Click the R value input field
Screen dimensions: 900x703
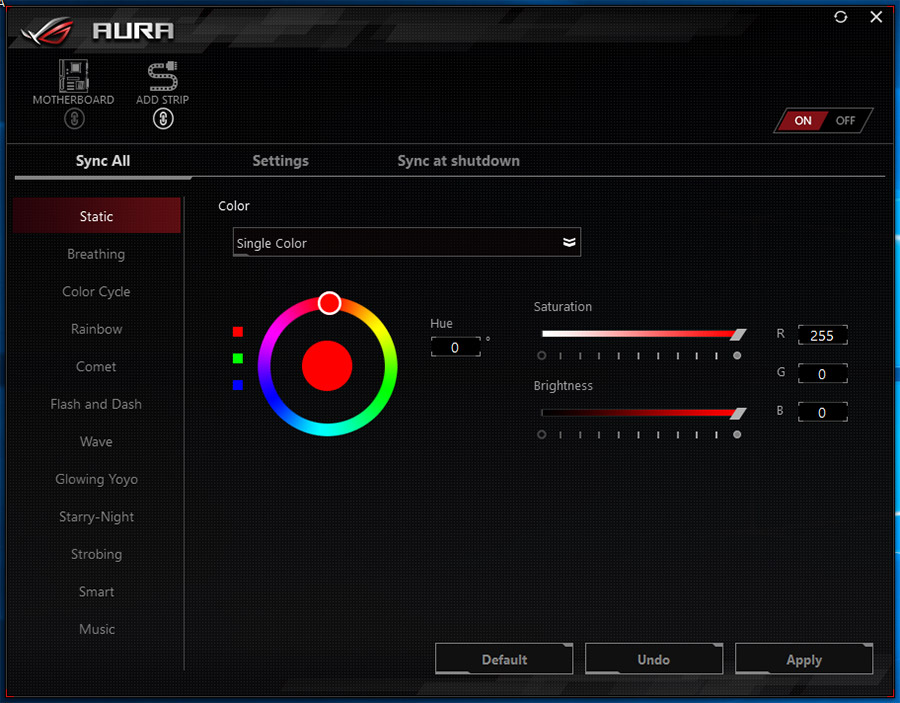click(822, 335)
